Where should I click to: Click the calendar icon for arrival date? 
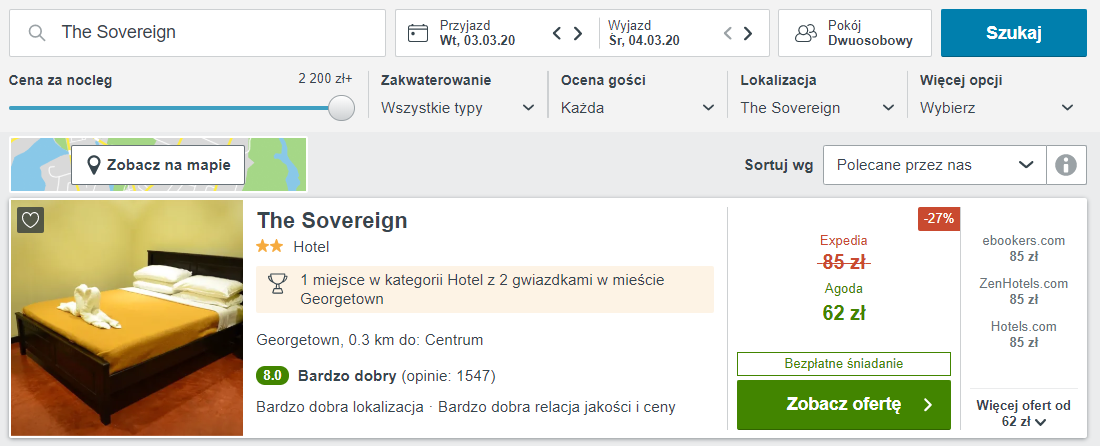(x=418, y=33)
